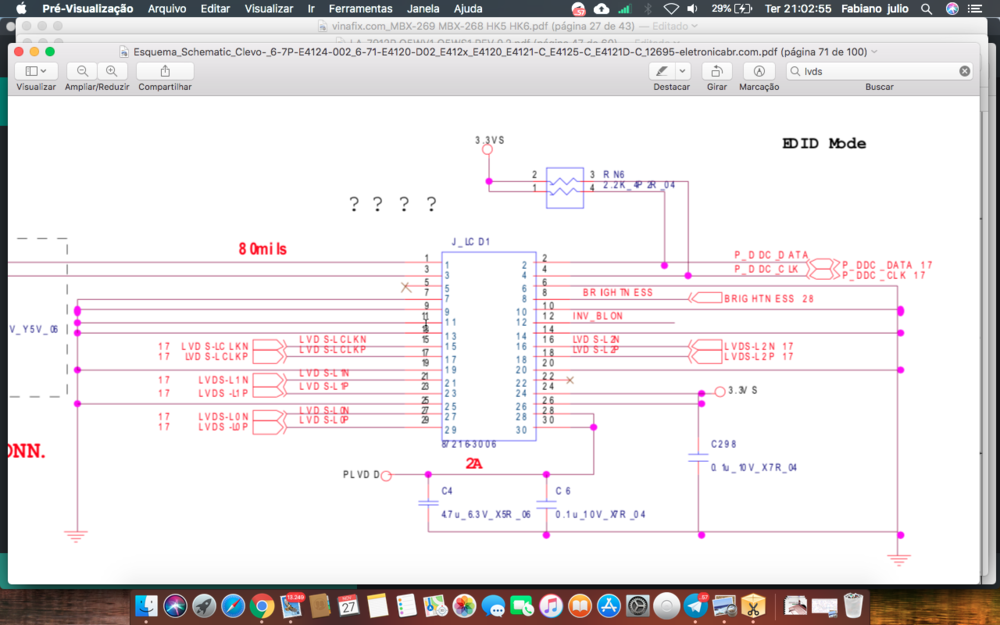The image size is (1000, 625).
Task: Open the Compartilhar share button
Action: [x=165, y=71]
